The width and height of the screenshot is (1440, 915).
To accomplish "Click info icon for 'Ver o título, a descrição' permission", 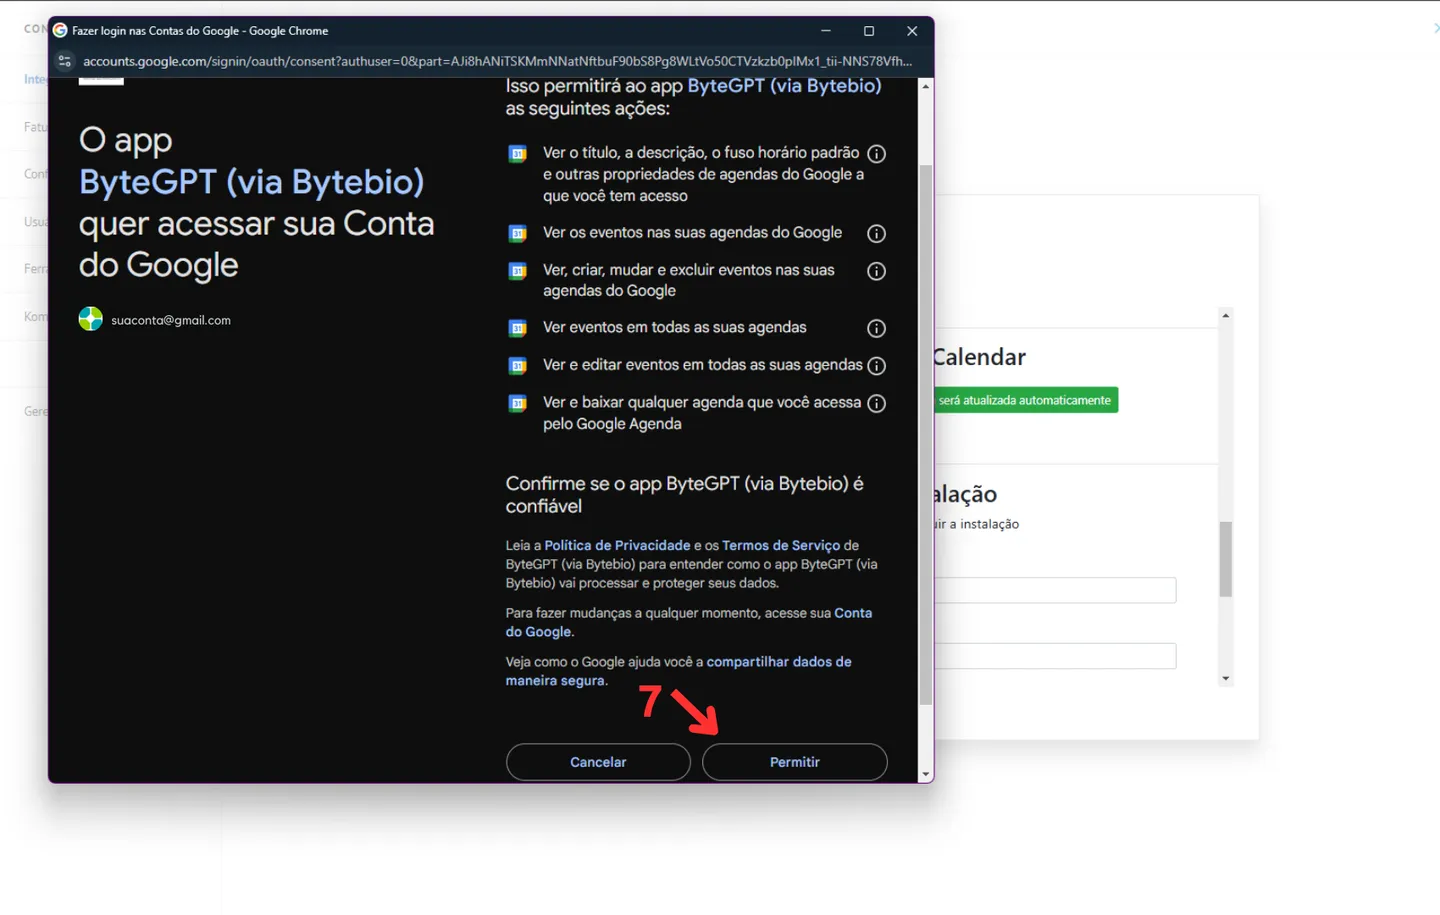I will [876, 154].
